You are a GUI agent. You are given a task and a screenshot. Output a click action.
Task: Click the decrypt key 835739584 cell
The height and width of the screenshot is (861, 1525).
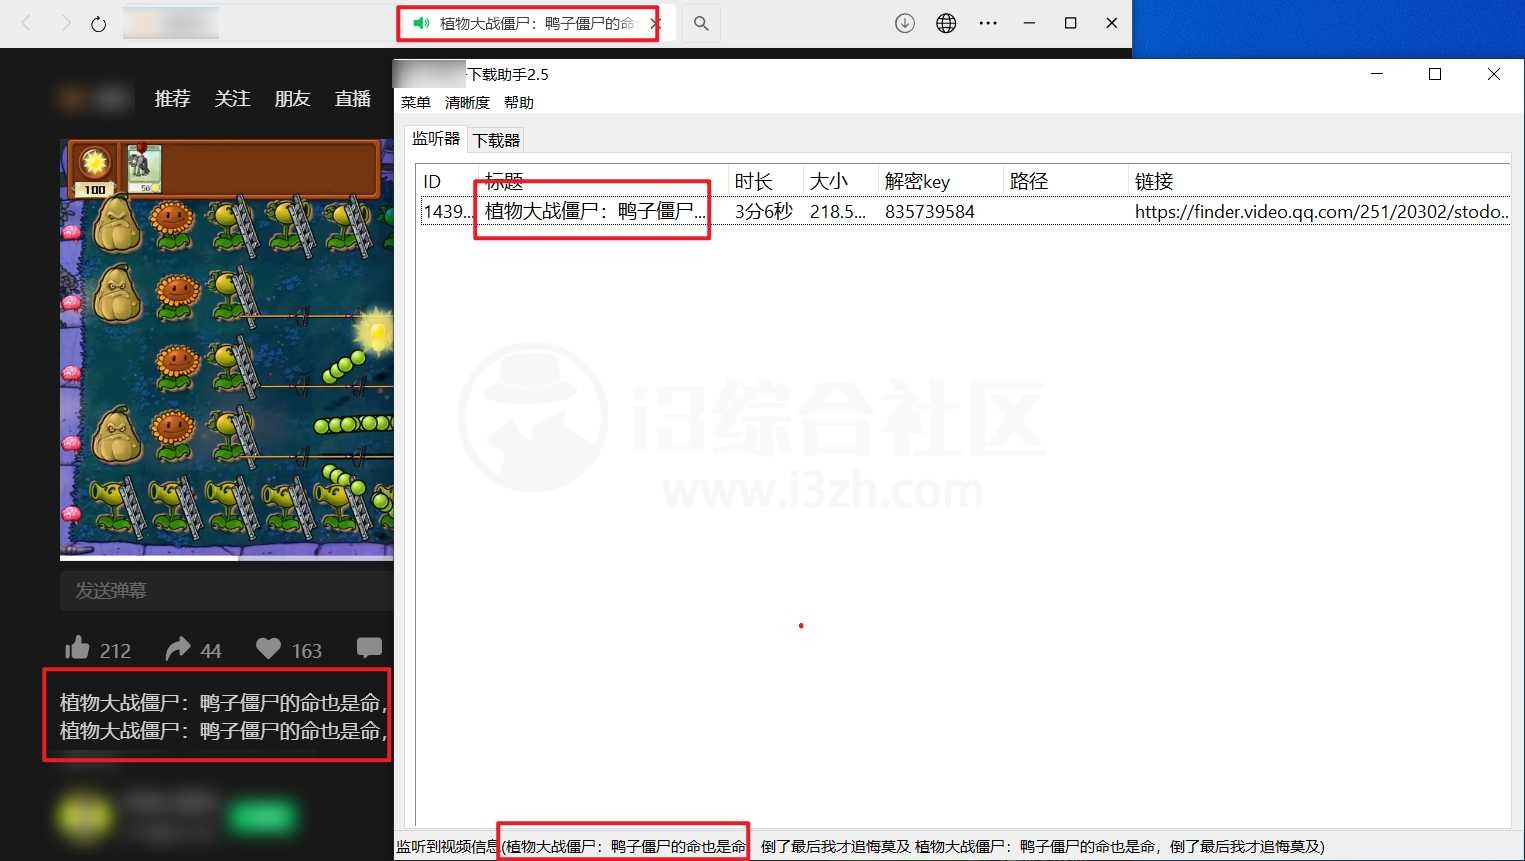click(930, 211)
